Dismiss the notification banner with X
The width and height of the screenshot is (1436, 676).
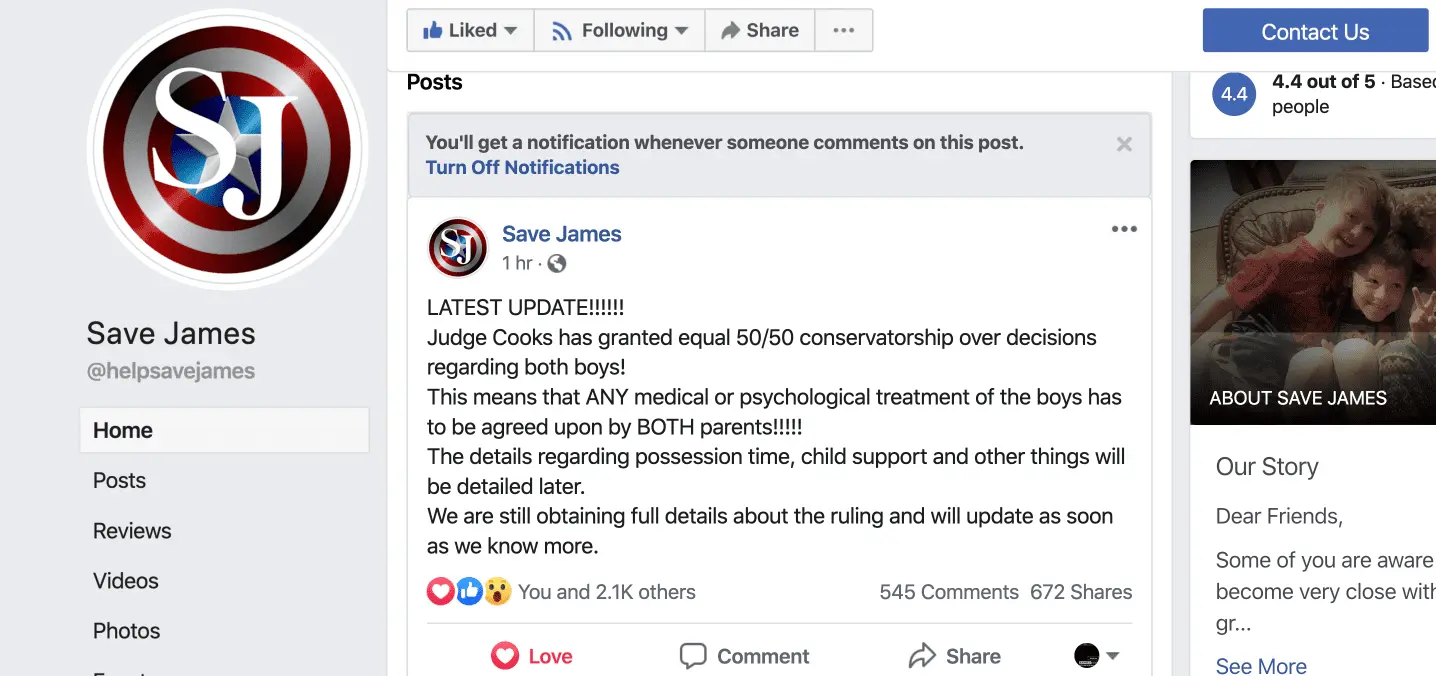click(1124, 144)
